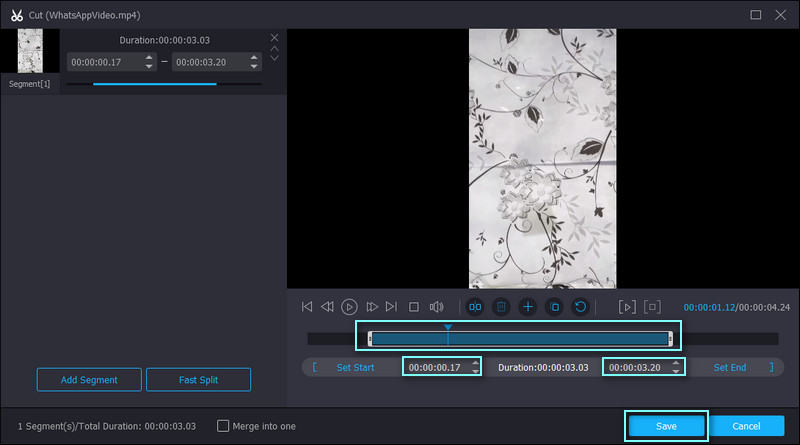Click the blue playhead marker on timeline

click(x=447, y=327)
